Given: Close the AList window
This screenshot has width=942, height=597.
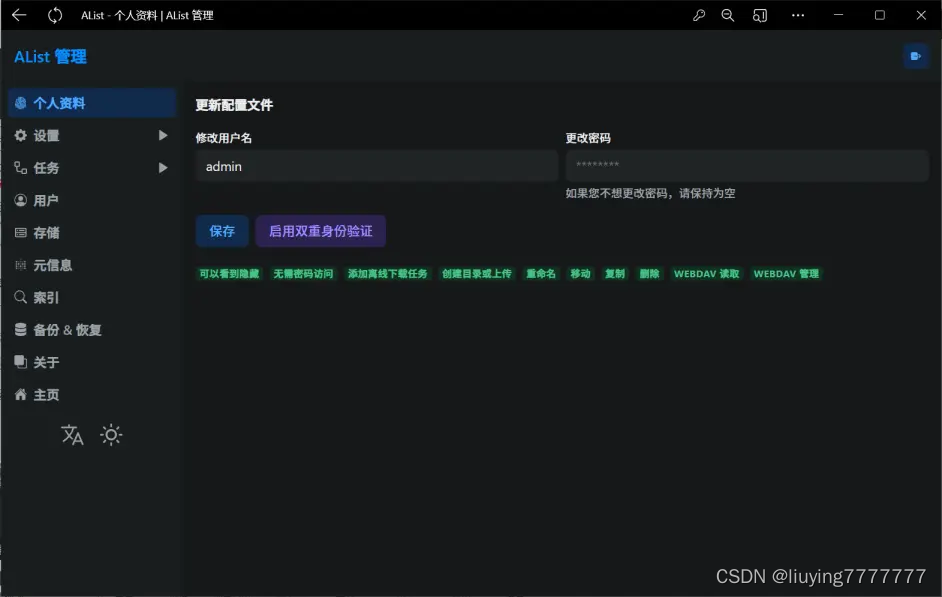Looking at the screenshot, I should click(921, 15).
